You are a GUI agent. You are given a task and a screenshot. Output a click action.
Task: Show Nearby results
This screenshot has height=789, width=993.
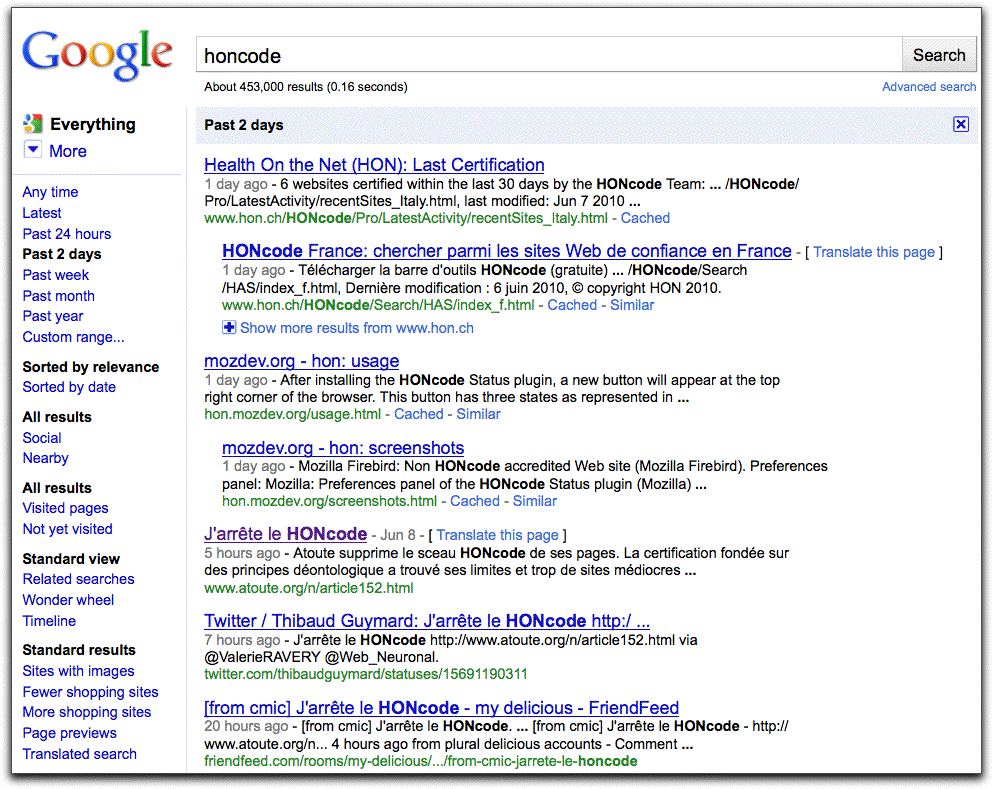click(46, 458)
